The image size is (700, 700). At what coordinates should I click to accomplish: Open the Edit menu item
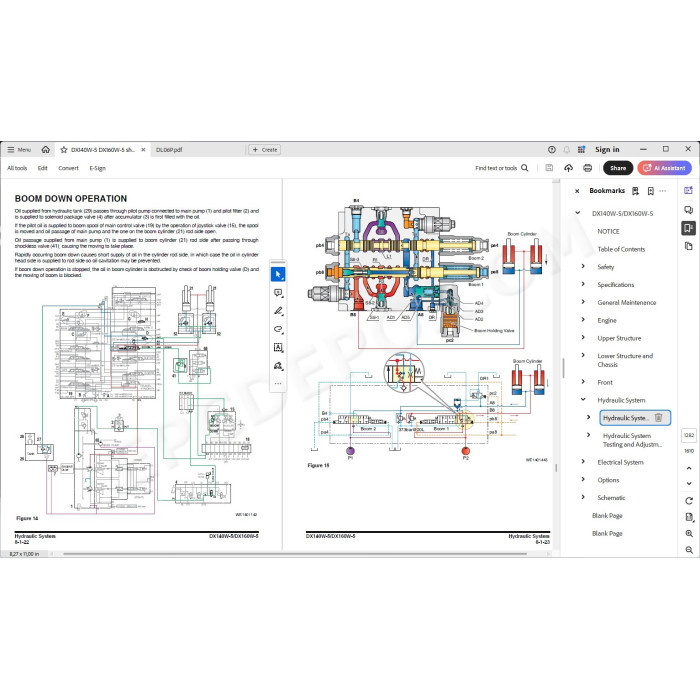click(42, 168)
